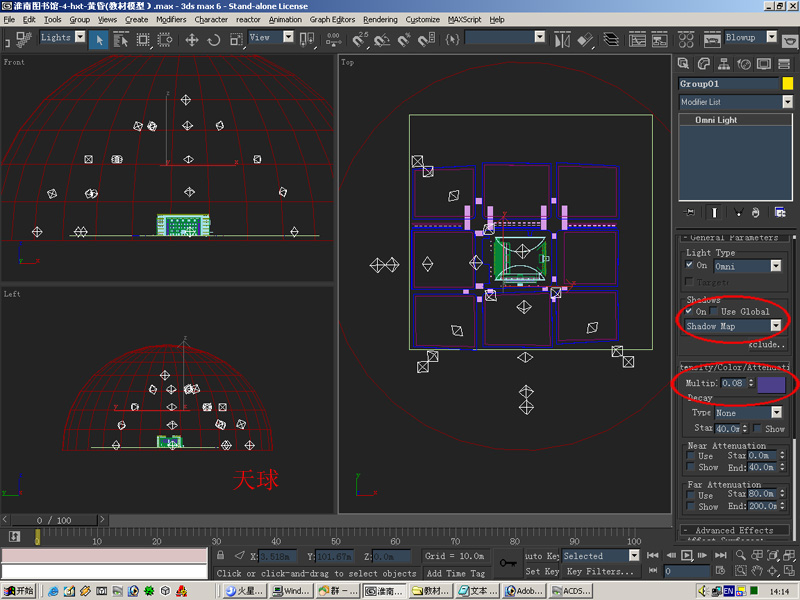Open the Mirror Selected Objects tool
Image resolution: width=800 pixels, height=600 pixels.
562,39
